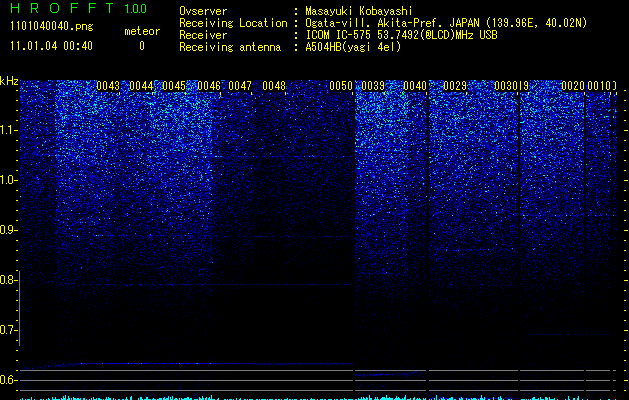Click the 0.8 frequency axis label
The width and height of the screenshot is (629, 400).
[9, 280]
